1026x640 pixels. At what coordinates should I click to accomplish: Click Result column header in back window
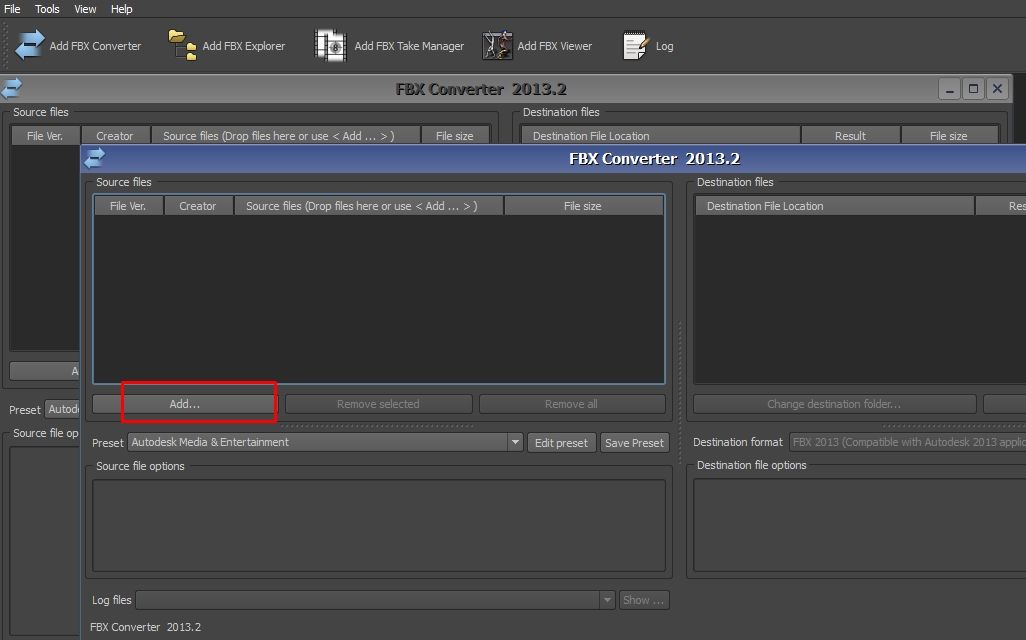(x=851, y=135)
